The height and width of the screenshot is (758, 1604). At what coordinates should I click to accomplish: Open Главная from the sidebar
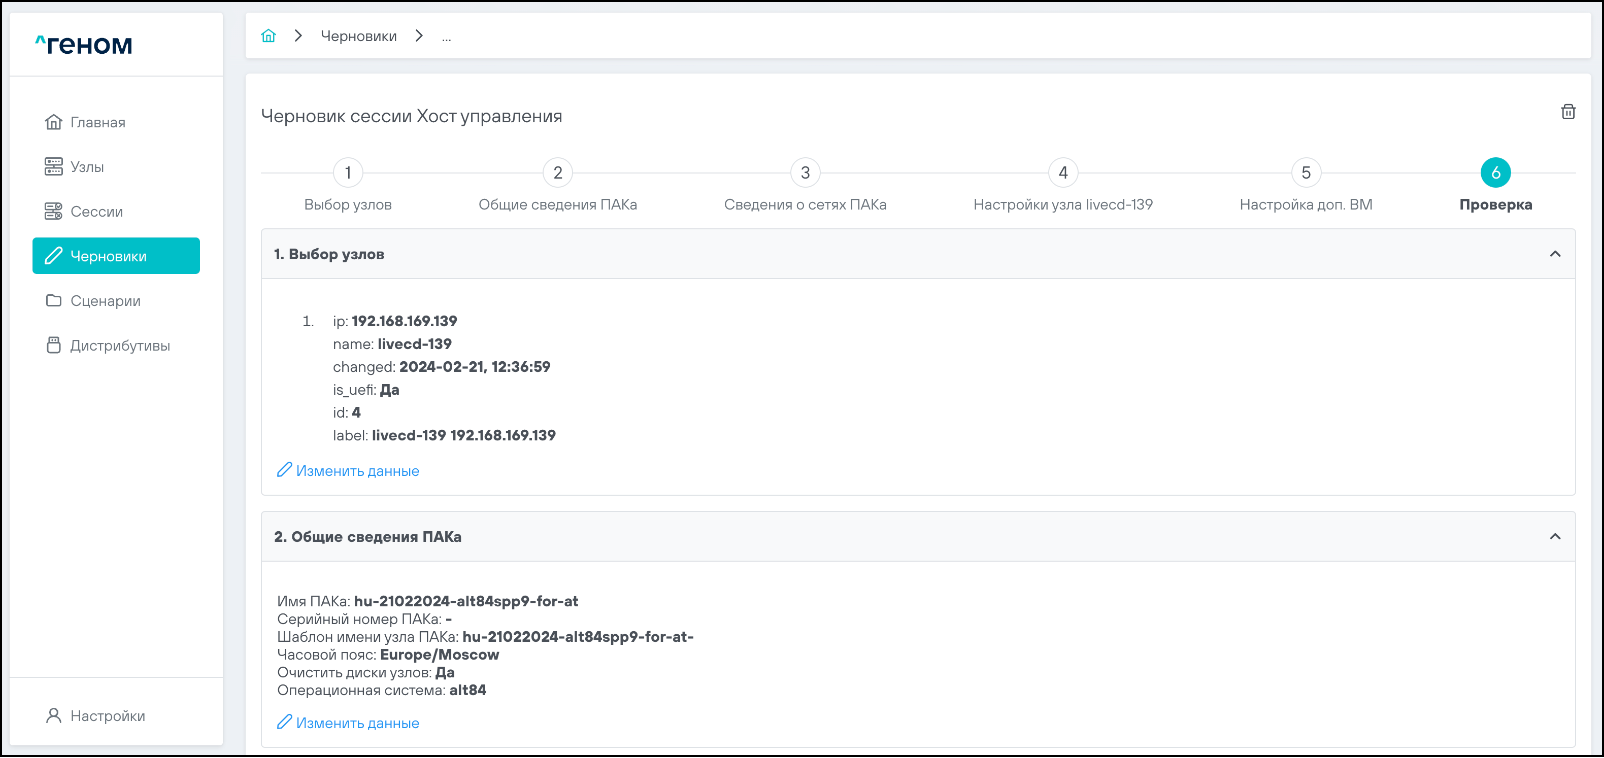coord(98,122)
